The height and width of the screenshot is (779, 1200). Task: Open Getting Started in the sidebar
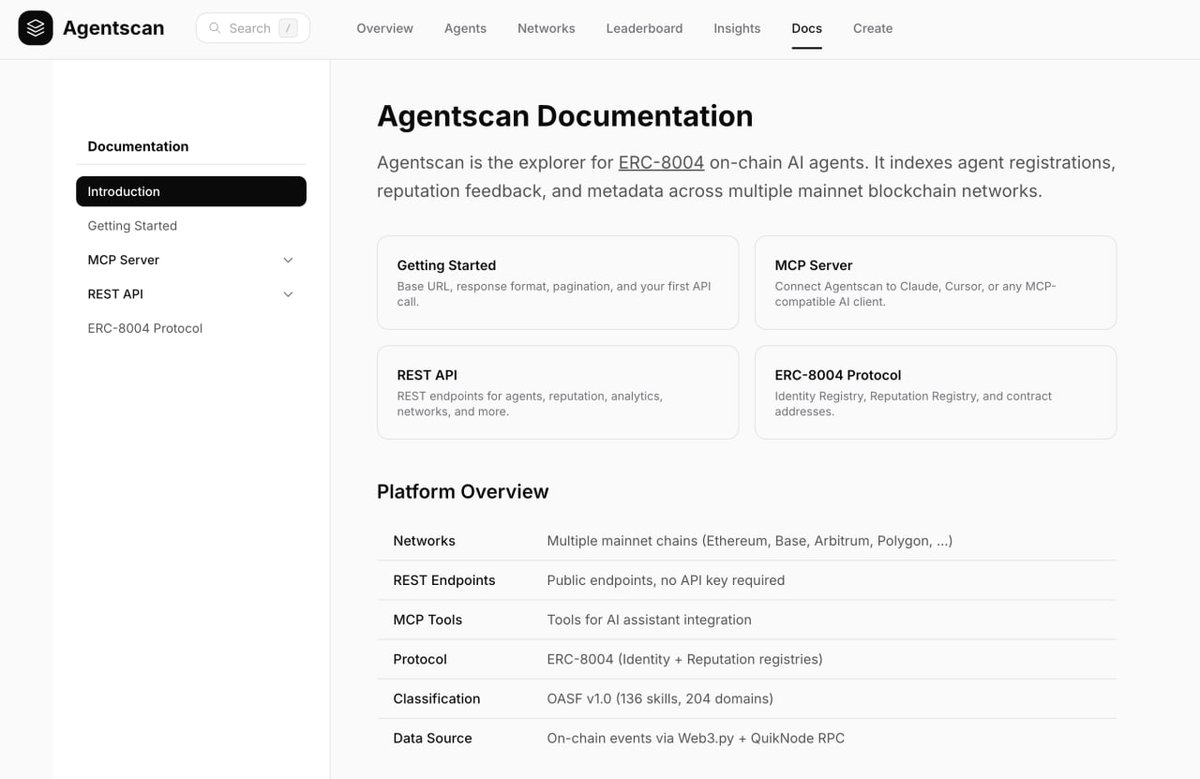click(132, 226)
